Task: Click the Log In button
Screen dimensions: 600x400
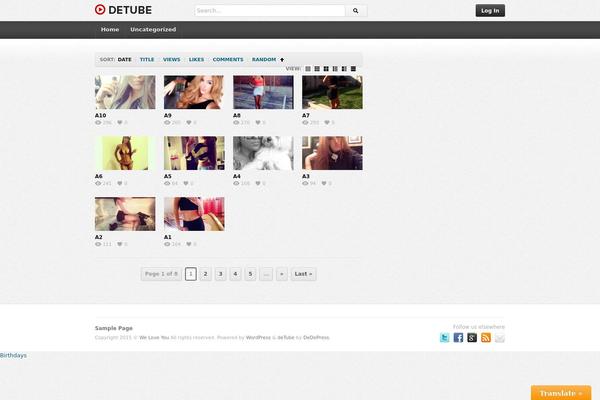Action: pyautogui.click(x=490, y=11)
